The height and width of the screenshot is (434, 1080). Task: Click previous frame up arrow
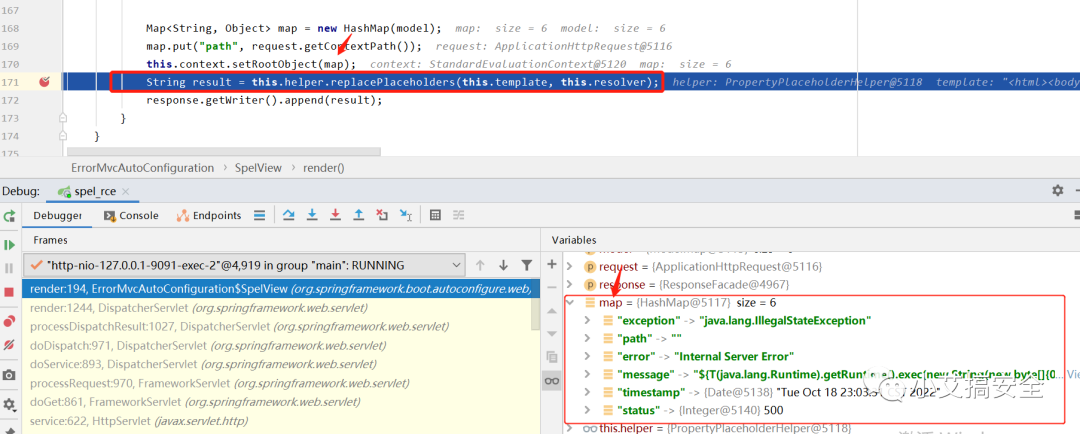click(480, 265)
